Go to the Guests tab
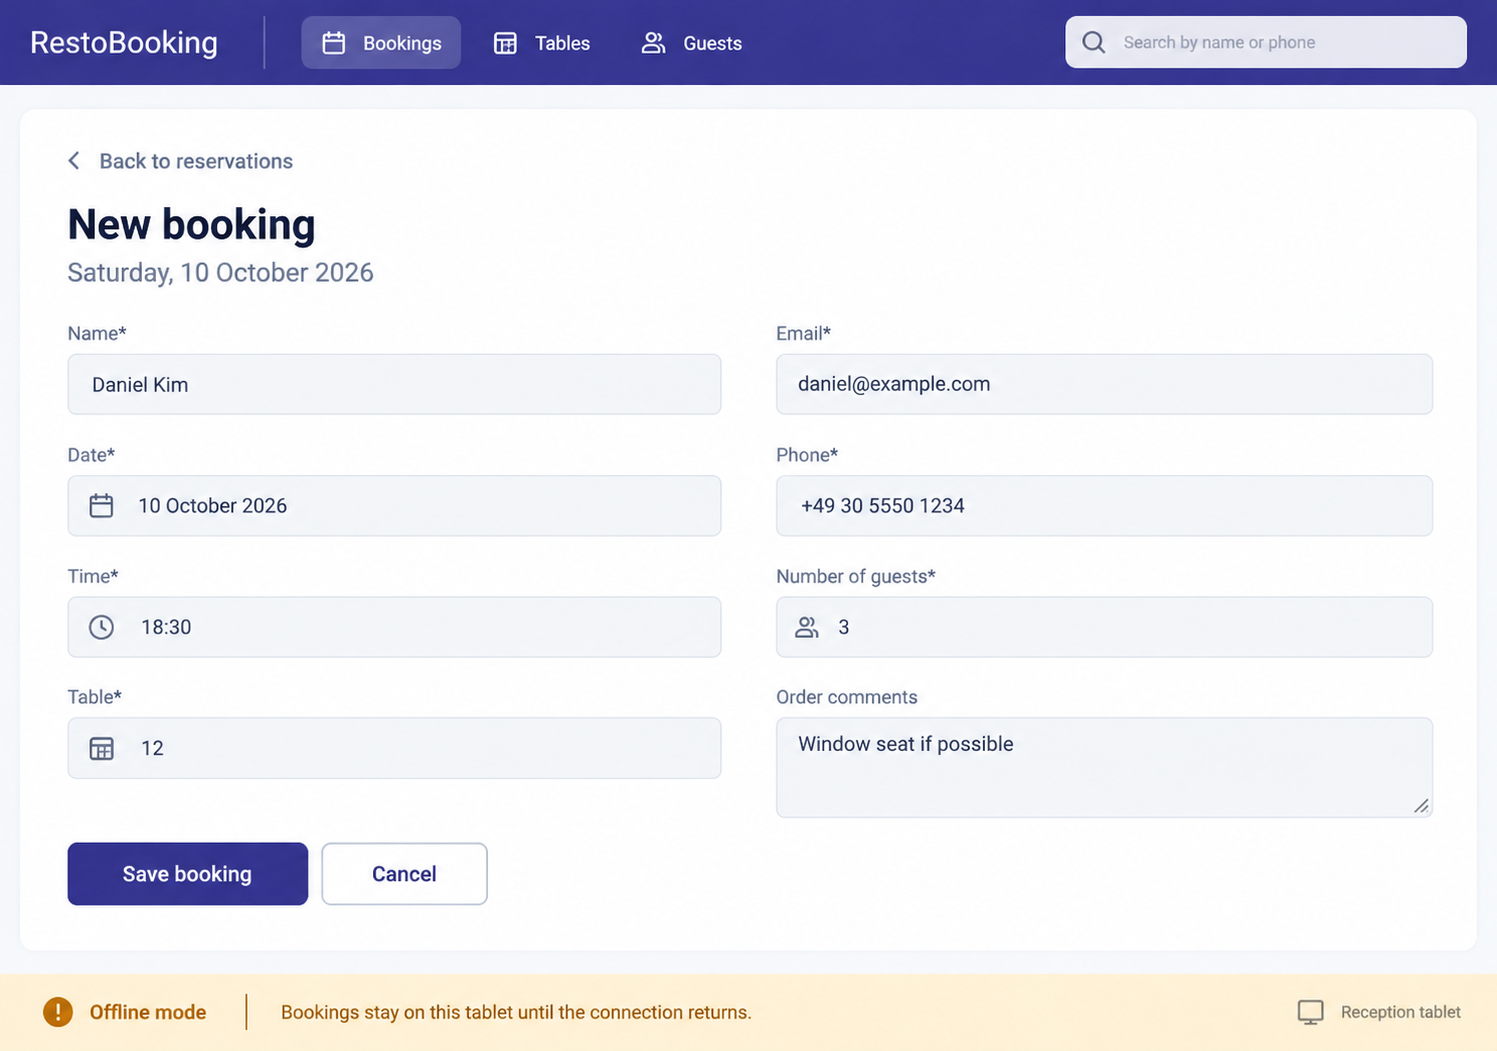Viewport: 1497px width, 1051px height. 691,43
